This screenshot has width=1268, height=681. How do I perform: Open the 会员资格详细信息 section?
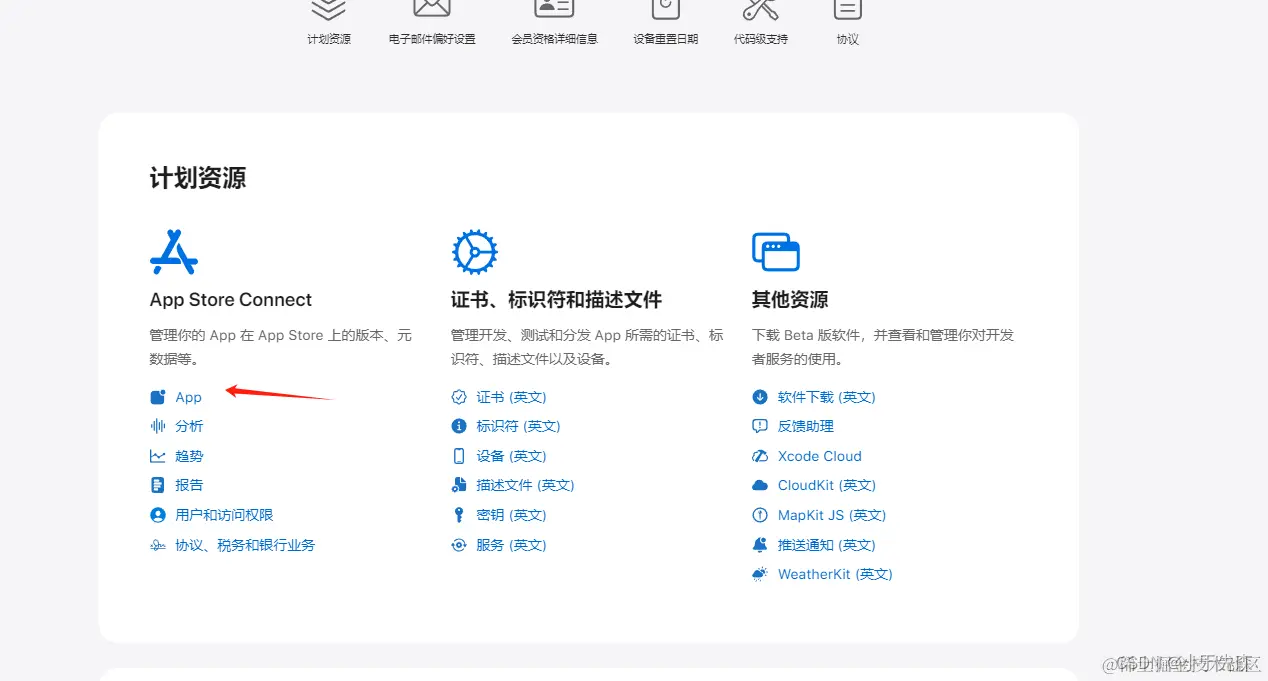[554, 25]
